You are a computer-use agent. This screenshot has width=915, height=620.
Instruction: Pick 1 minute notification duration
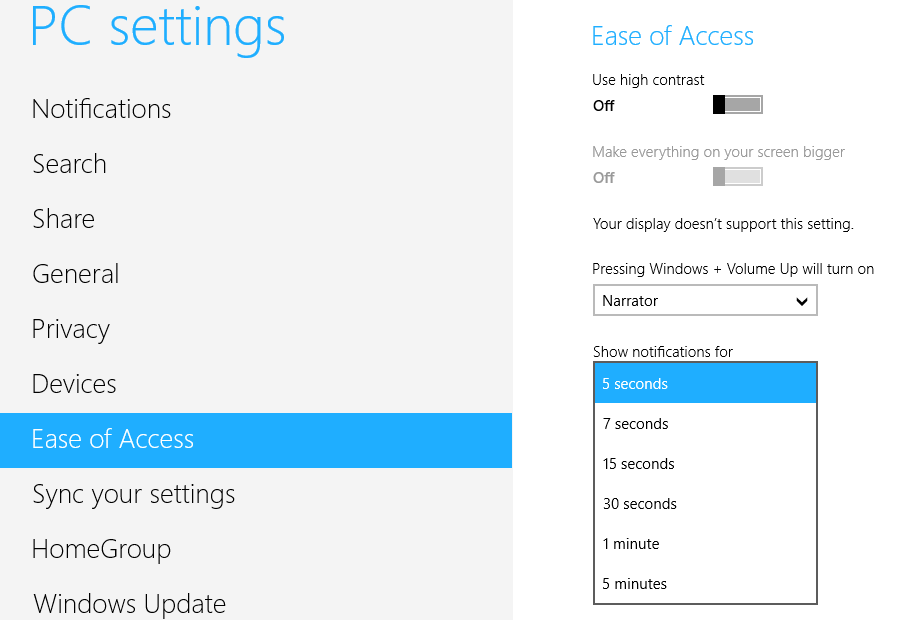(x=705, y=544)
